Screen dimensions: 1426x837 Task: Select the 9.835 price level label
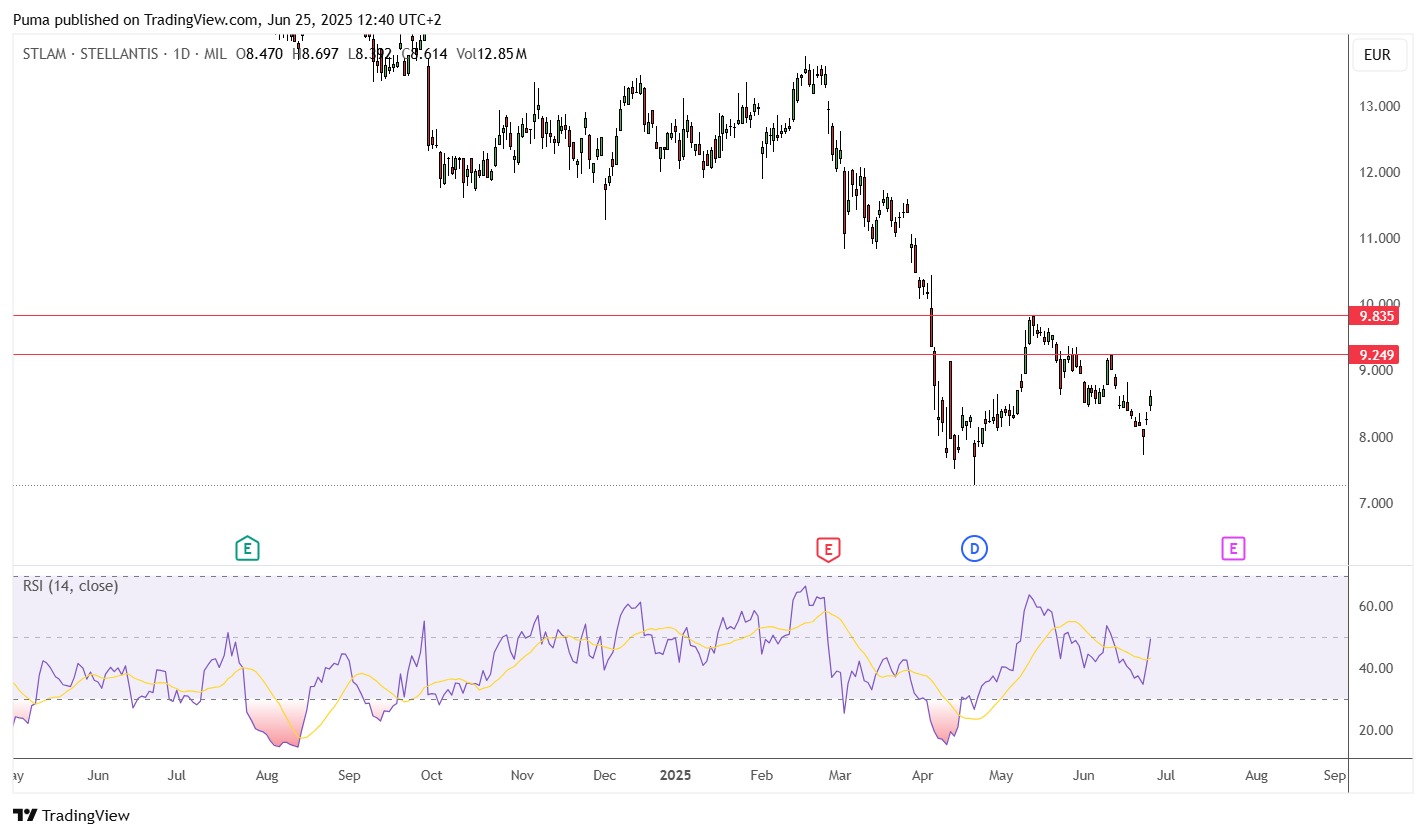click(1373, 316)
